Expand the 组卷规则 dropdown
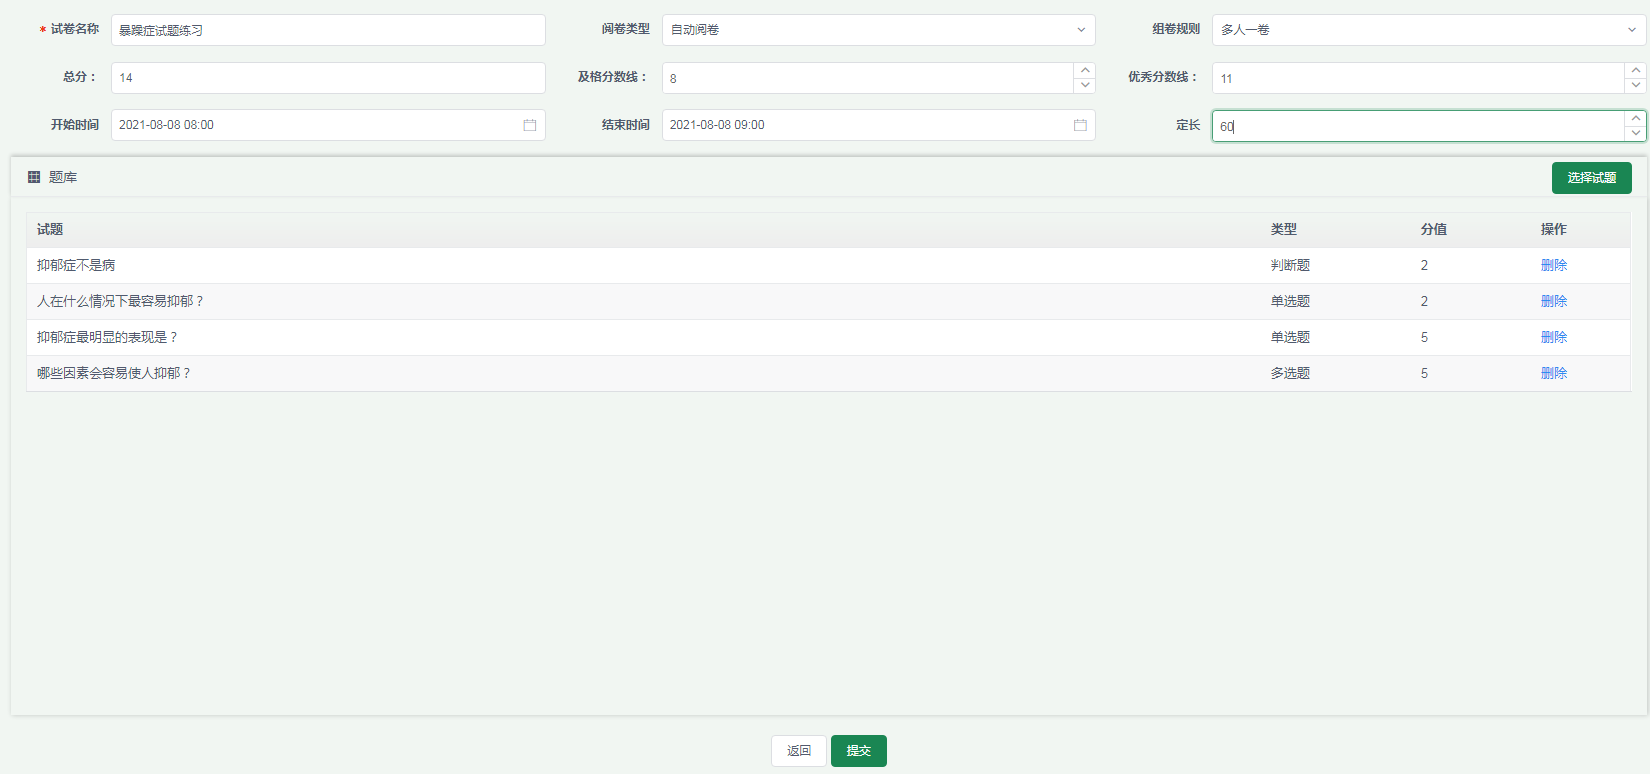Image resolution: width=1650 pixels, height=774 pixels. (x=1428, y=30)
